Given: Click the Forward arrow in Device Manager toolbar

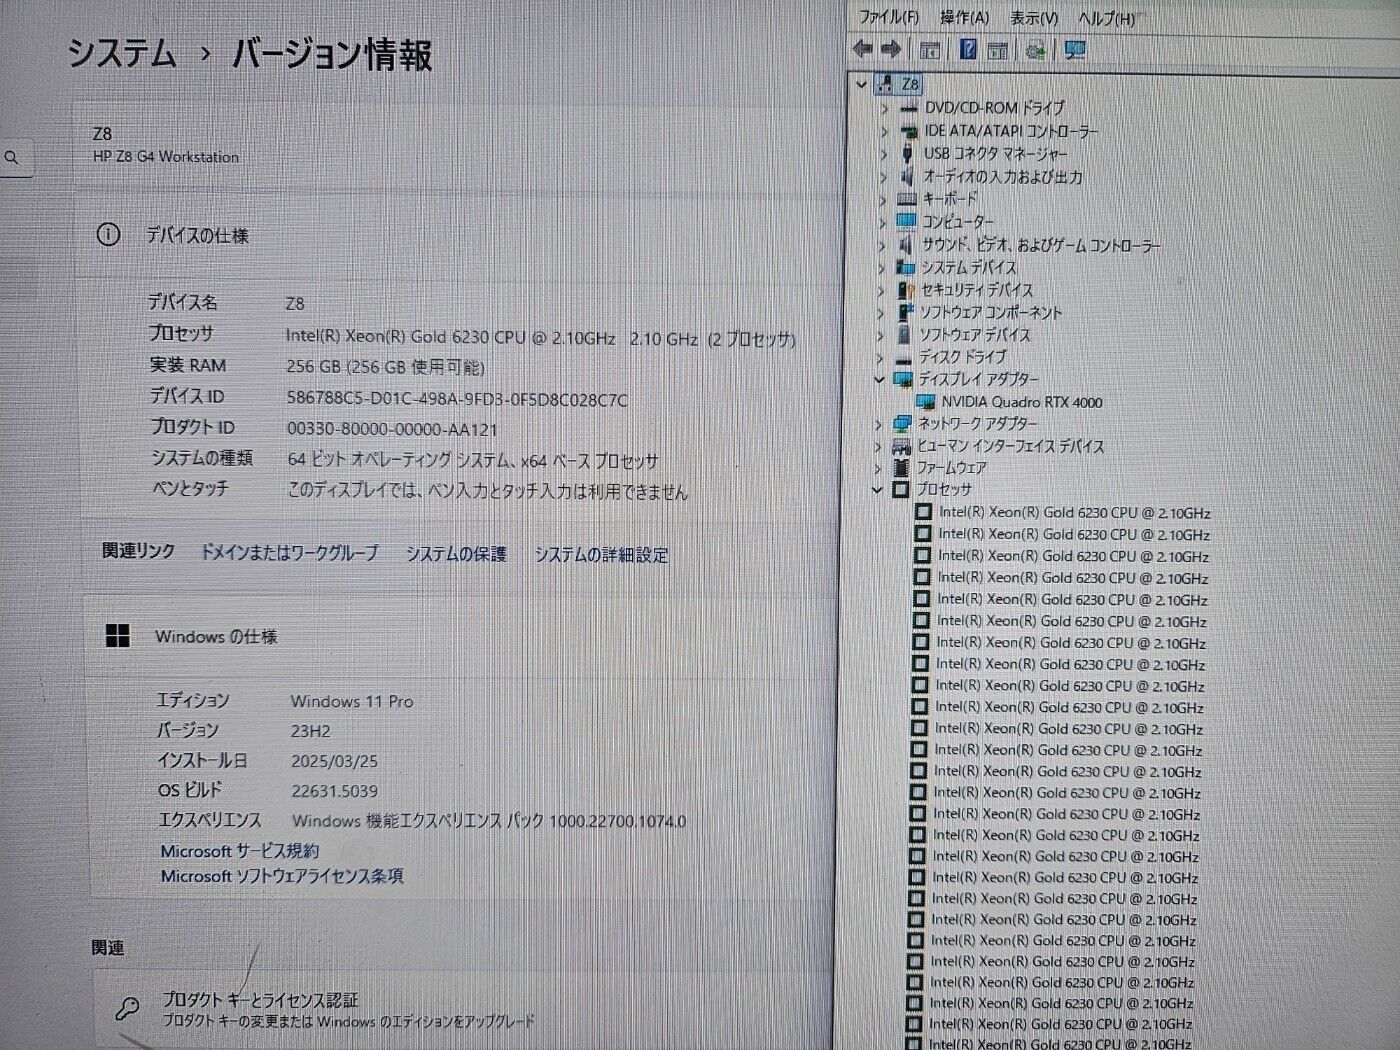Looking at the screenshot, I should point(891,49).
